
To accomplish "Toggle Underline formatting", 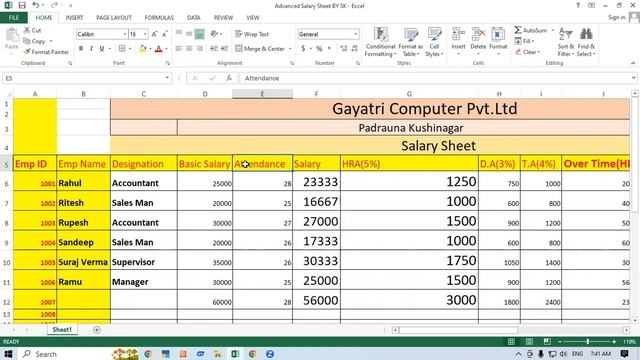I will 102,49.
